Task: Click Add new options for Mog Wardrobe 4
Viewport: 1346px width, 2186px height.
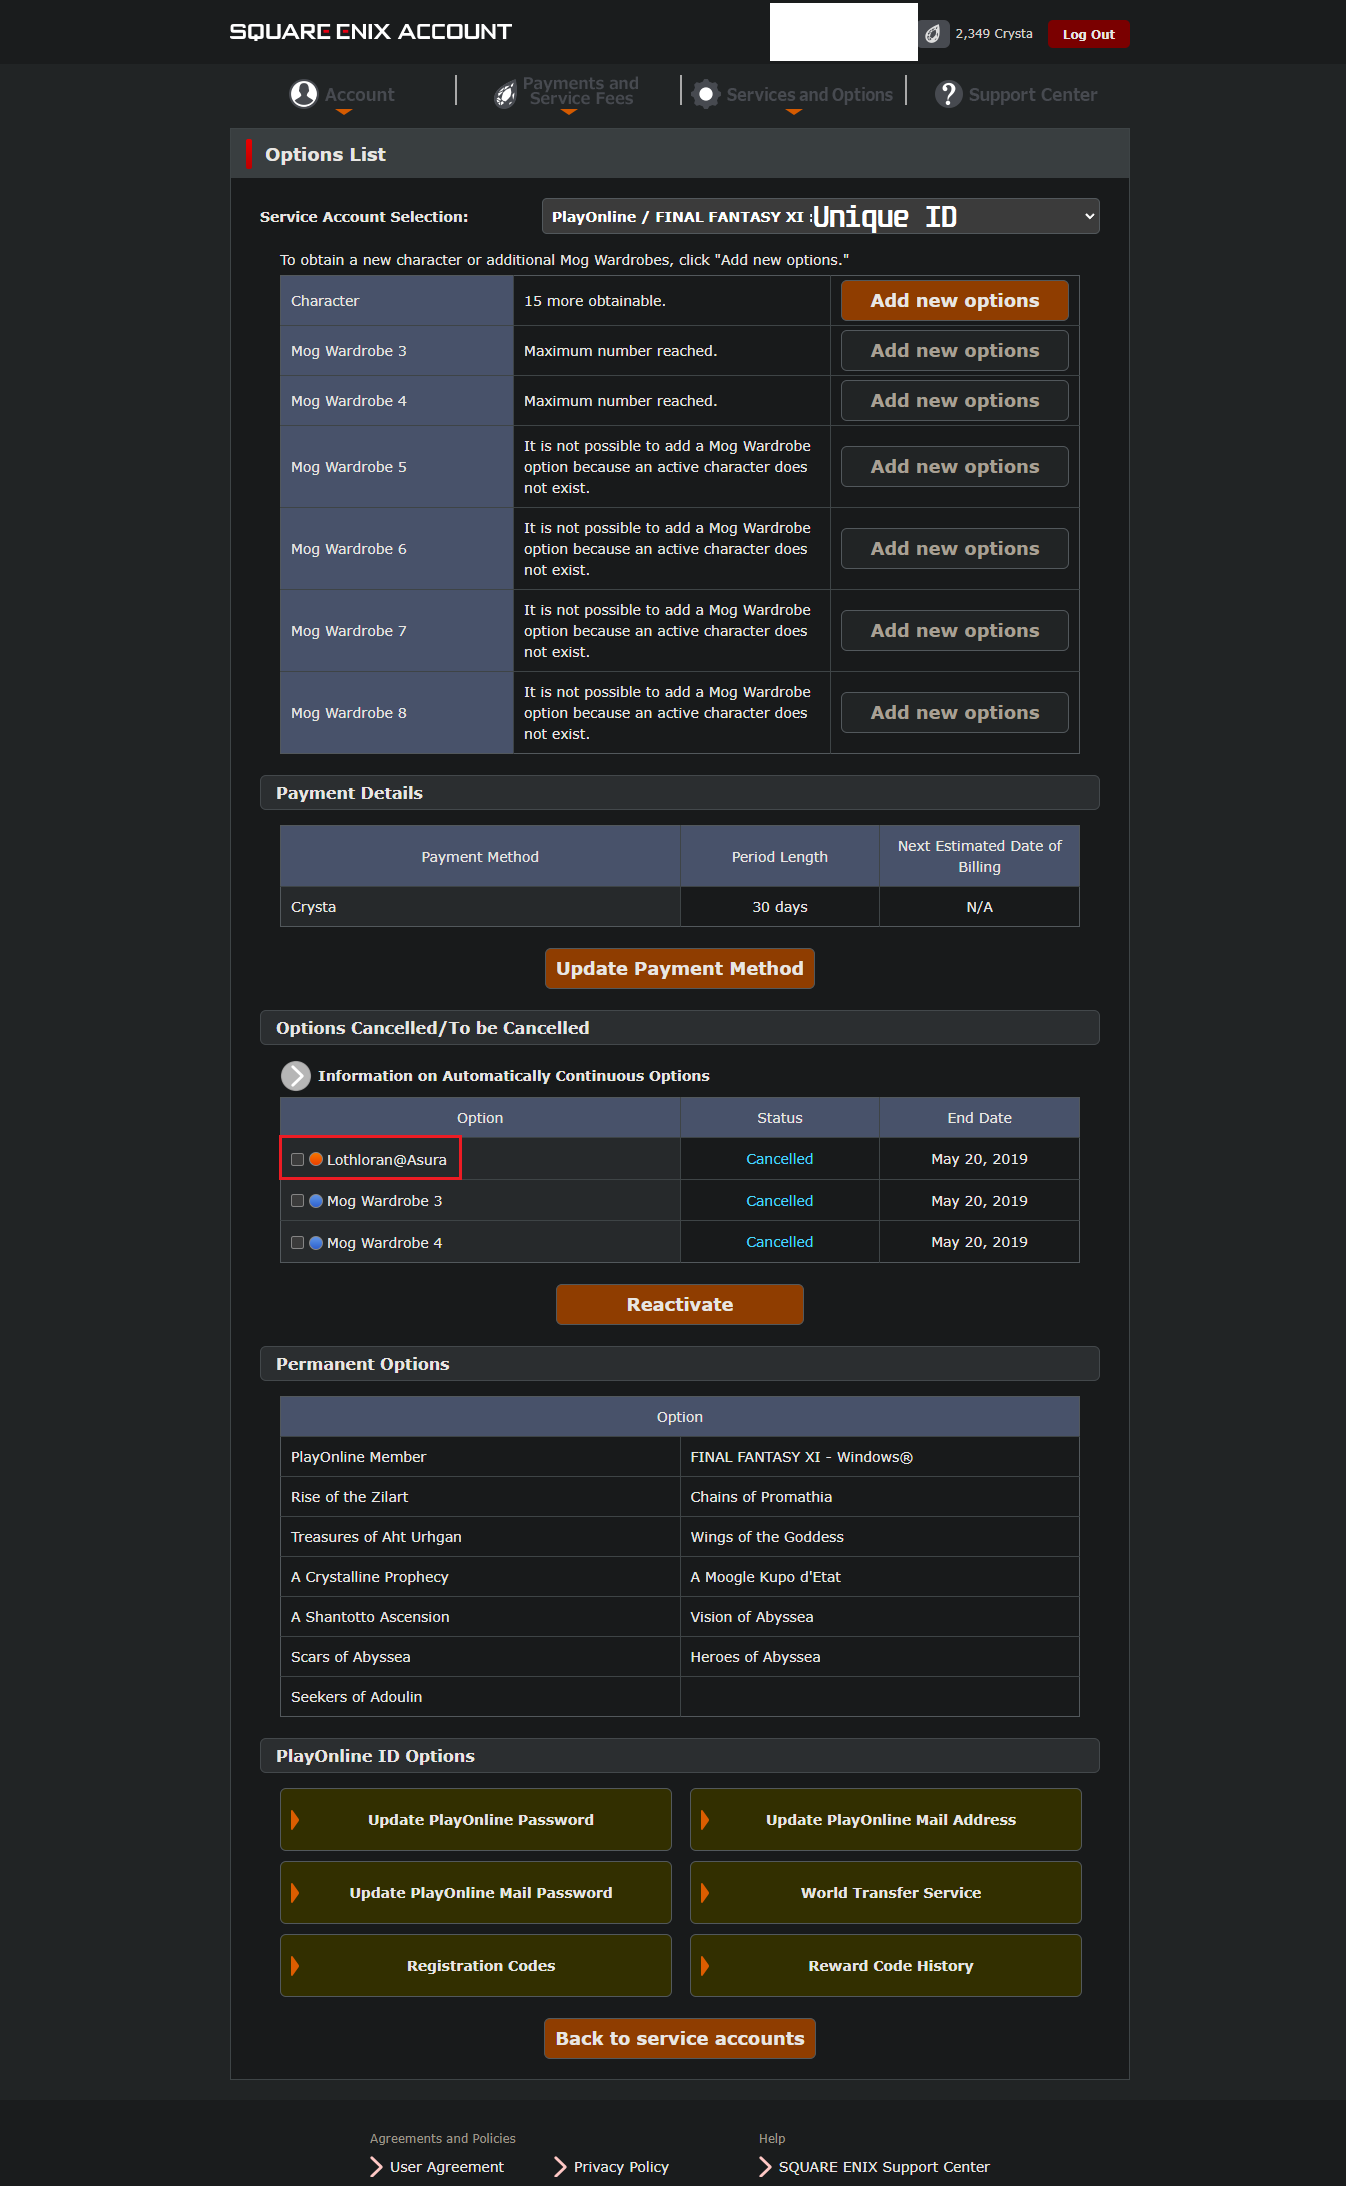Action: (954, 401)
